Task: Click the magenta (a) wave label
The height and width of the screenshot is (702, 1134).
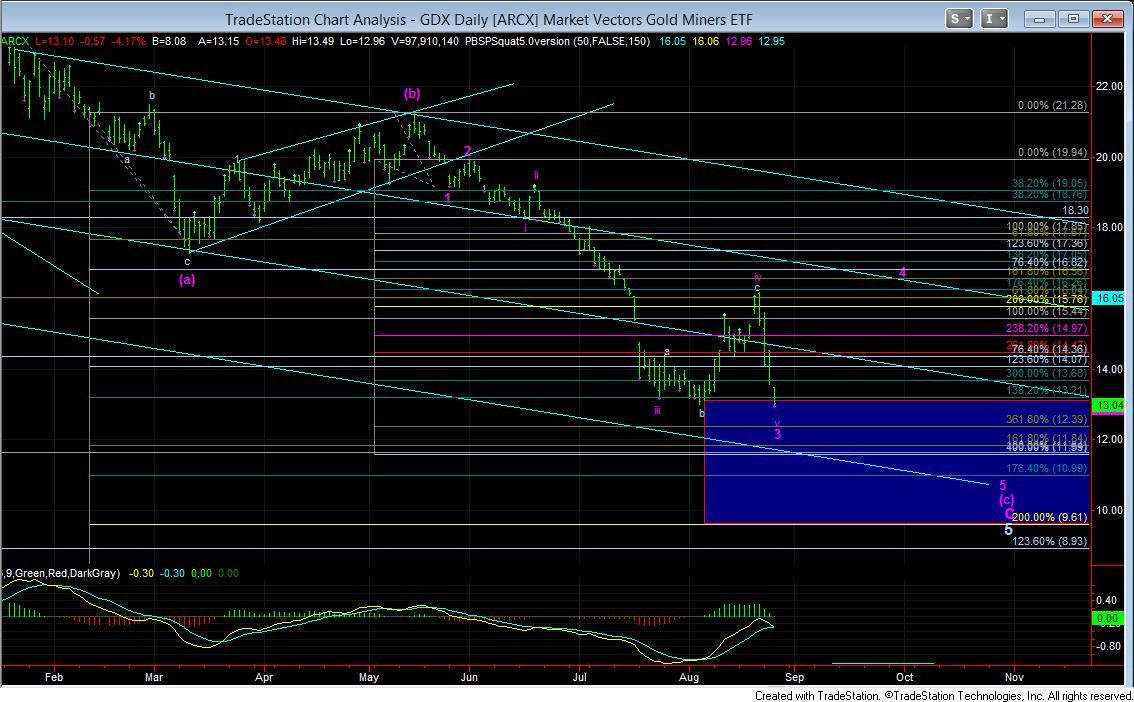Action: (187, 279)
